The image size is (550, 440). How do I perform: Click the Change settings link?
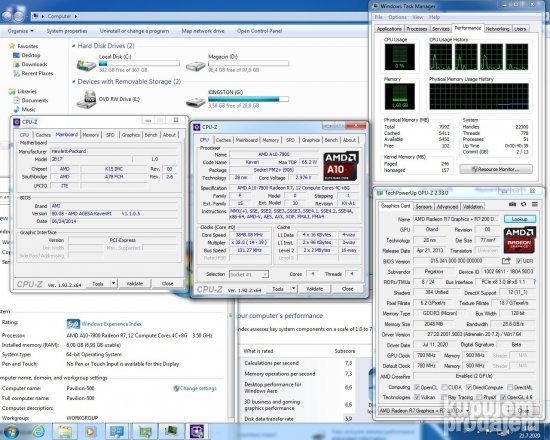(x=198, y=388)
